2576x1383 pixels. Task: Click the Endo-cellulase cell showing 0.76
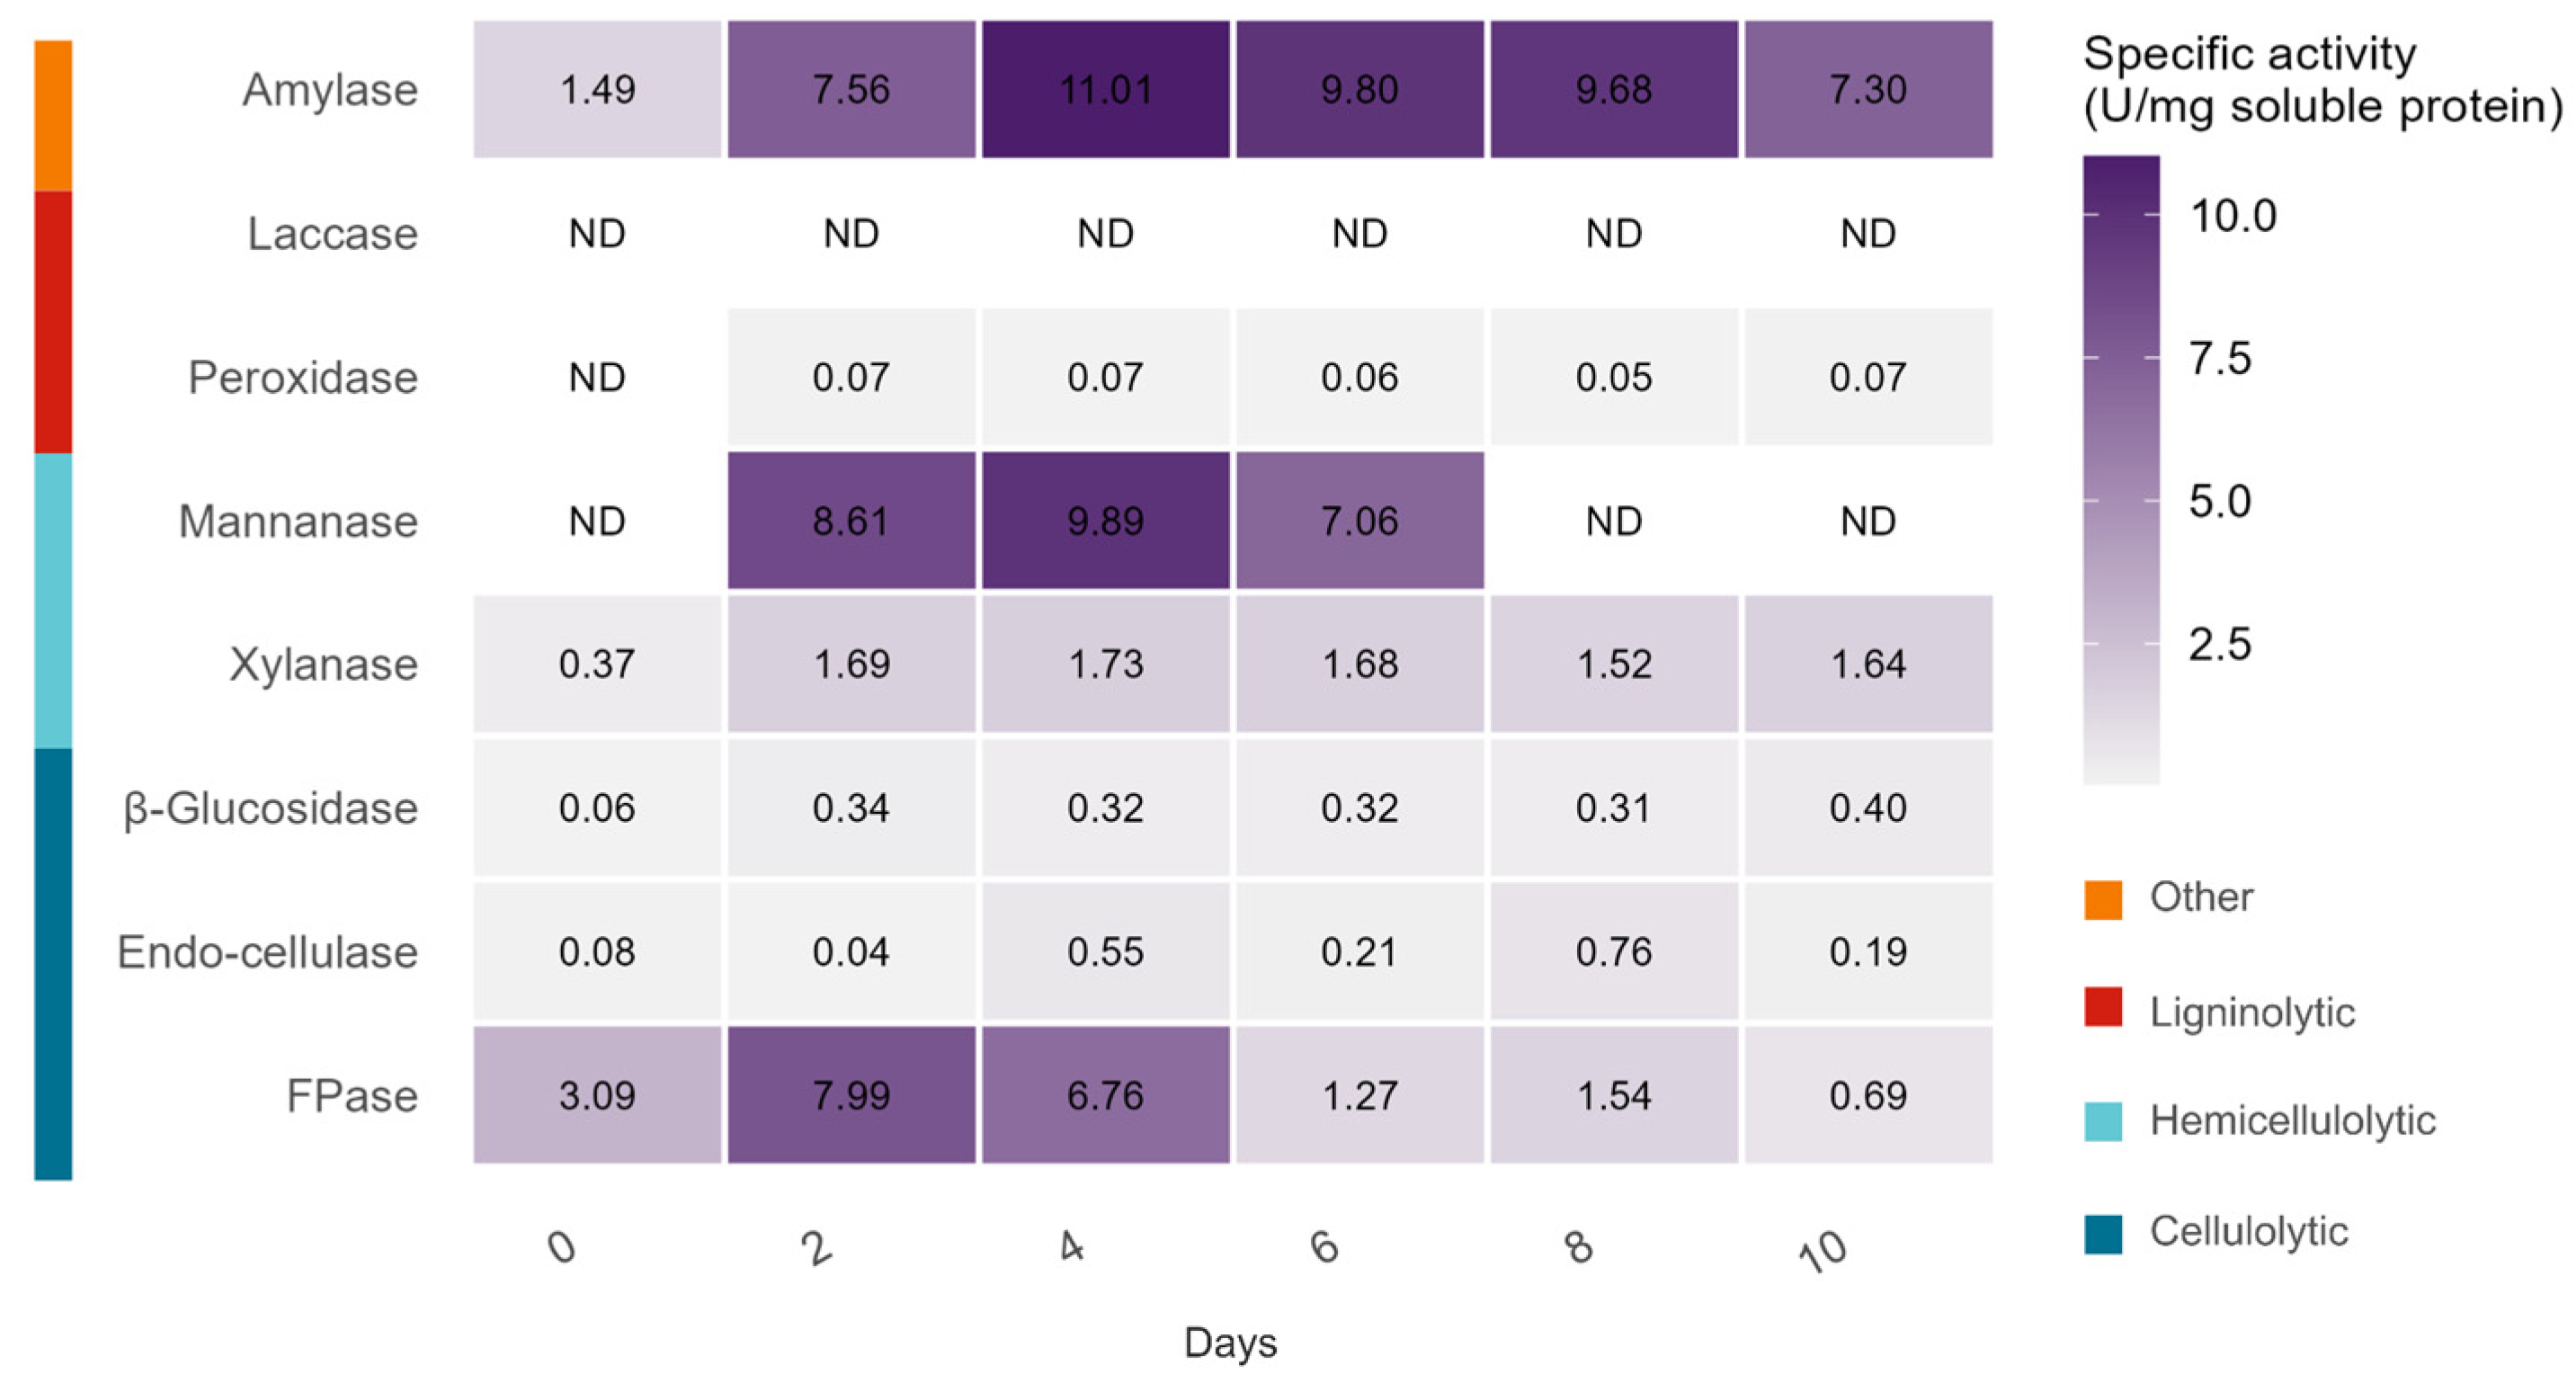[1613, 951]
